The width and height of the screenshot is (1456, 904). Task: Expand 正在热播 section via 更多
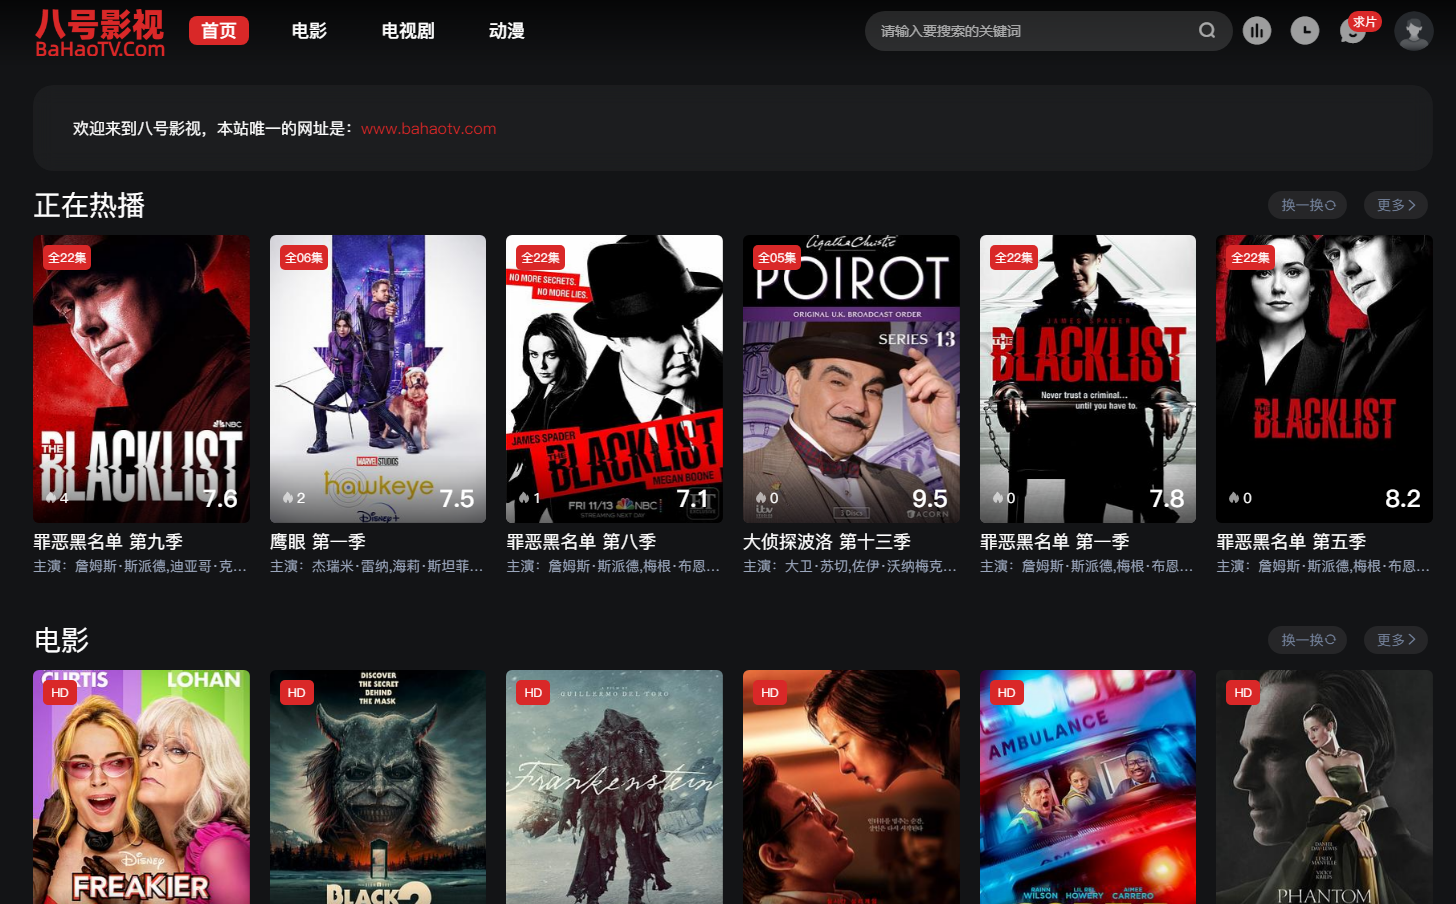tap(1395, 205)
